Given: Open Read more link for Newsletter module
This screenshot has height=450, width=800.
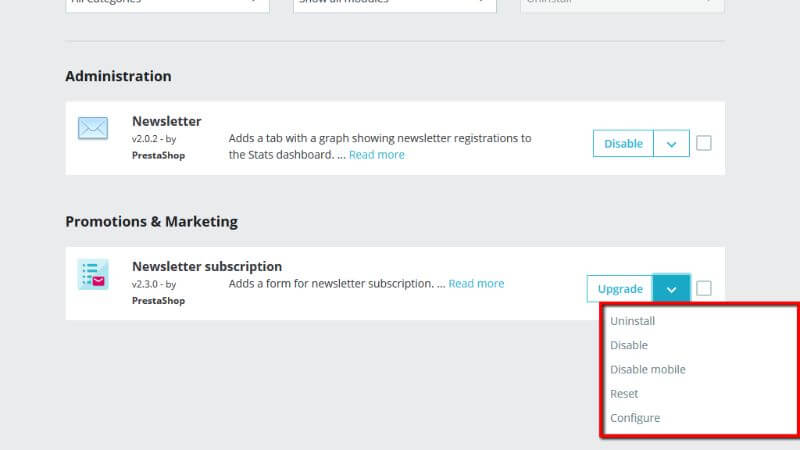Looking at the screenshot, I should [377, 155].
